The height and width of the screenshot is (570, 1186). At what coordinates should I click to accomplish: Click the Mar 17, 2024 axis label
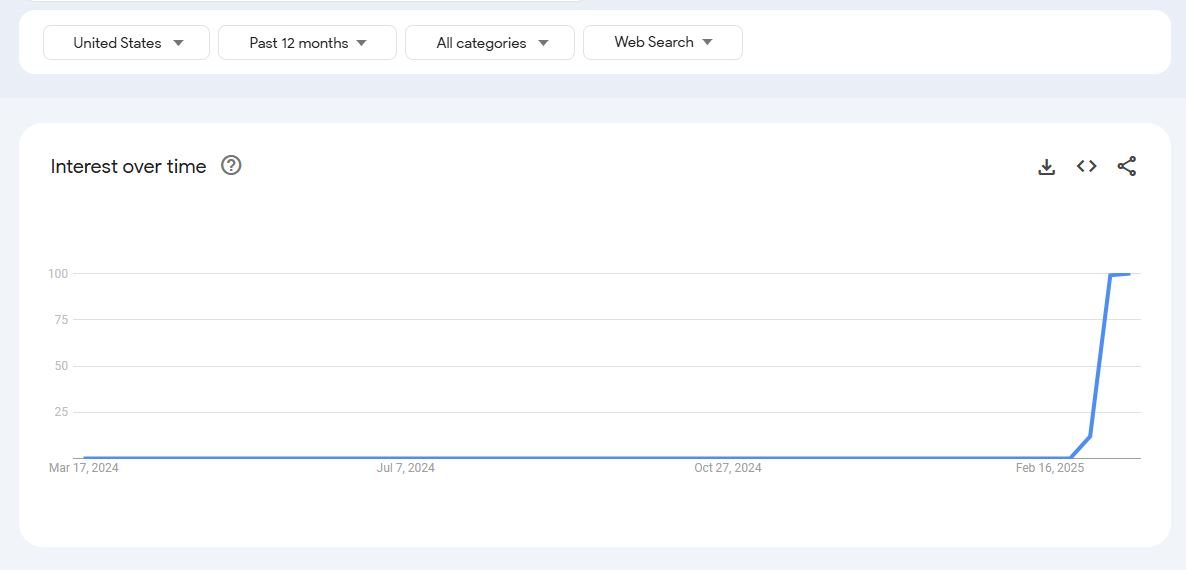tap(84, 468)
